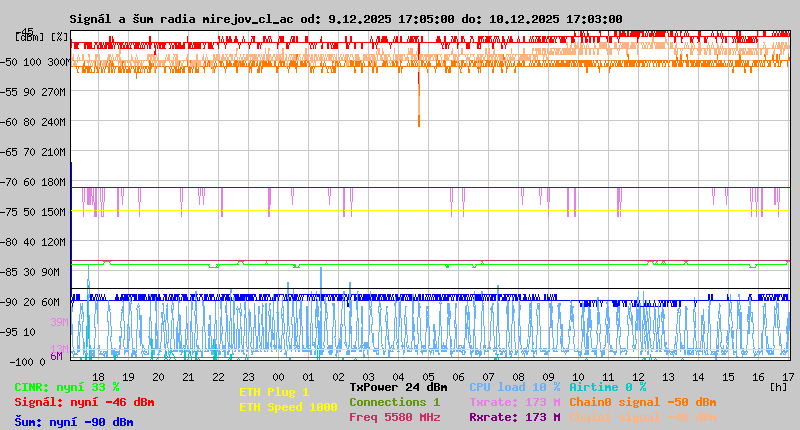Image resolution: width=800 pixels, height=430 pixels.
Task: Click the '18' hour label on x-axis
Action: 98,377
